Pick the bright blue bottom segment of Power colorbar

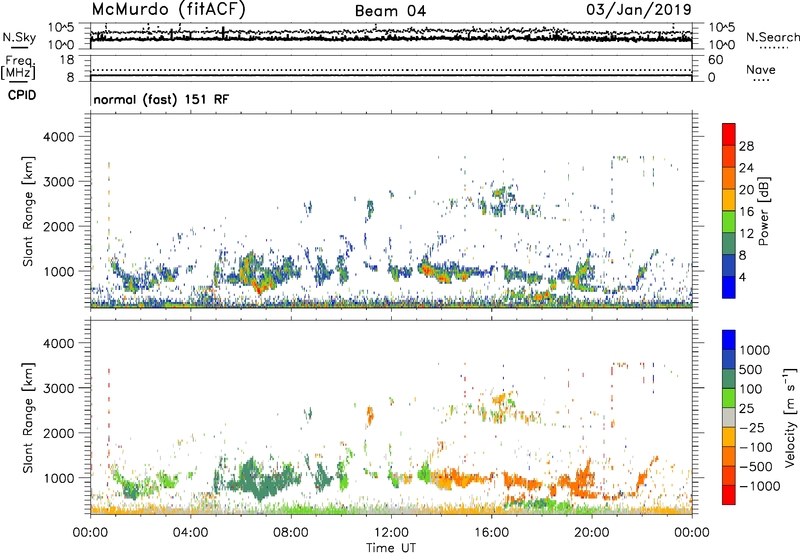729,287
